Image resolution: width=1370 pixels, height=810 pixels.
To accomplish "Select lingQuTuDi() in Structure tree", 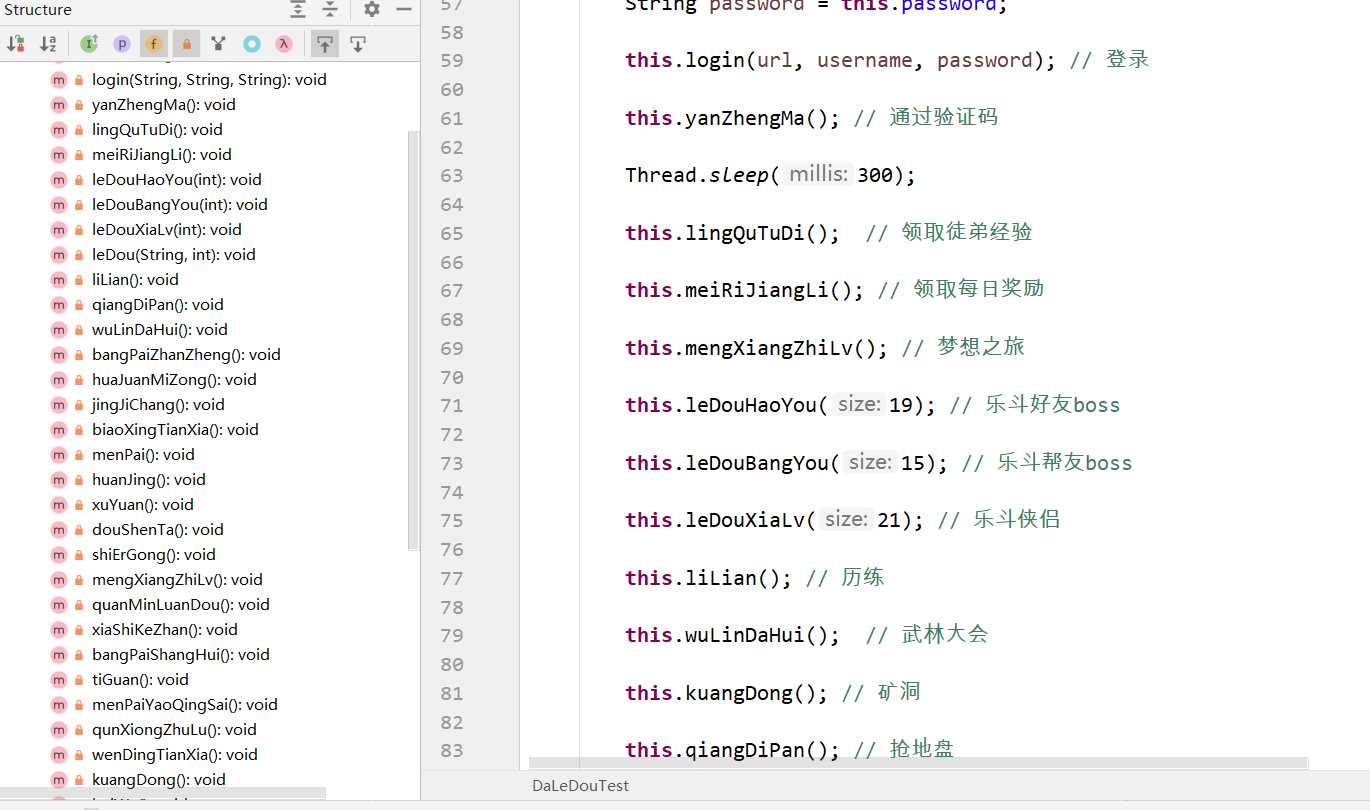I will (157, 129).
